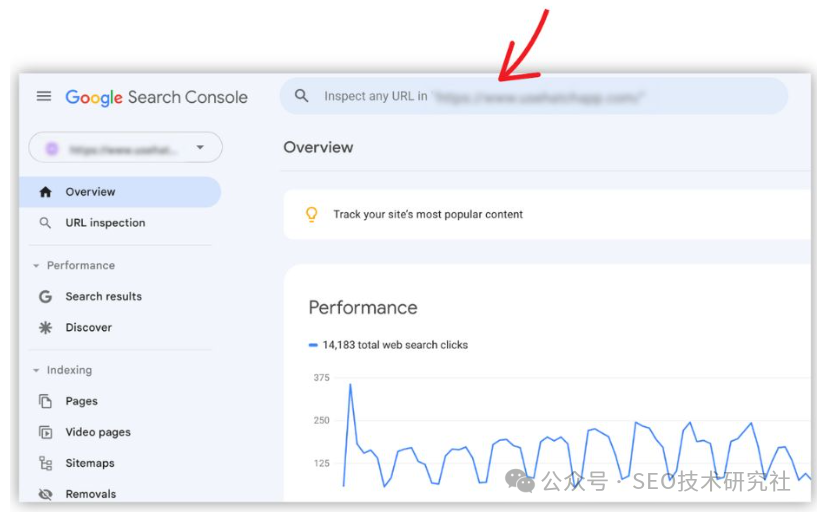Open the hamburger main menu
This screenshot has width=817, height=514.
[44, 96]
